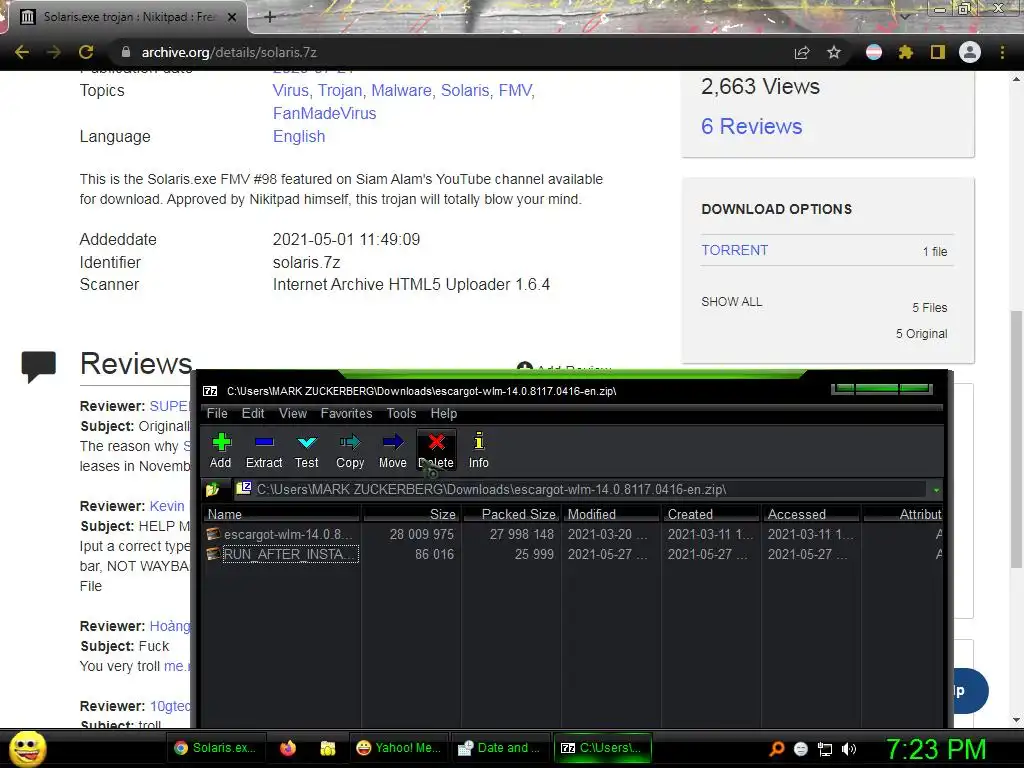The image size is (1024, 768).
Task: Select the escargot-wlm-14.0.8... file row
Action: coord(573,534)
